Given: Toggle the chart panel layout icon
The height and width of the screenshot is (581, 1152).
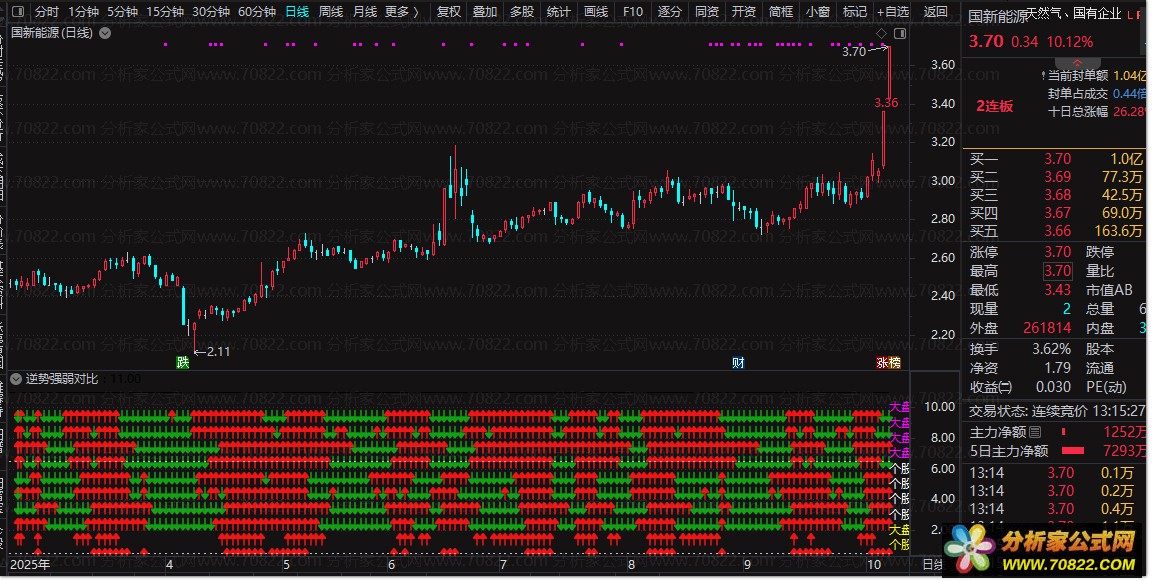Looking at the screenshot, I should coord(899,34).
